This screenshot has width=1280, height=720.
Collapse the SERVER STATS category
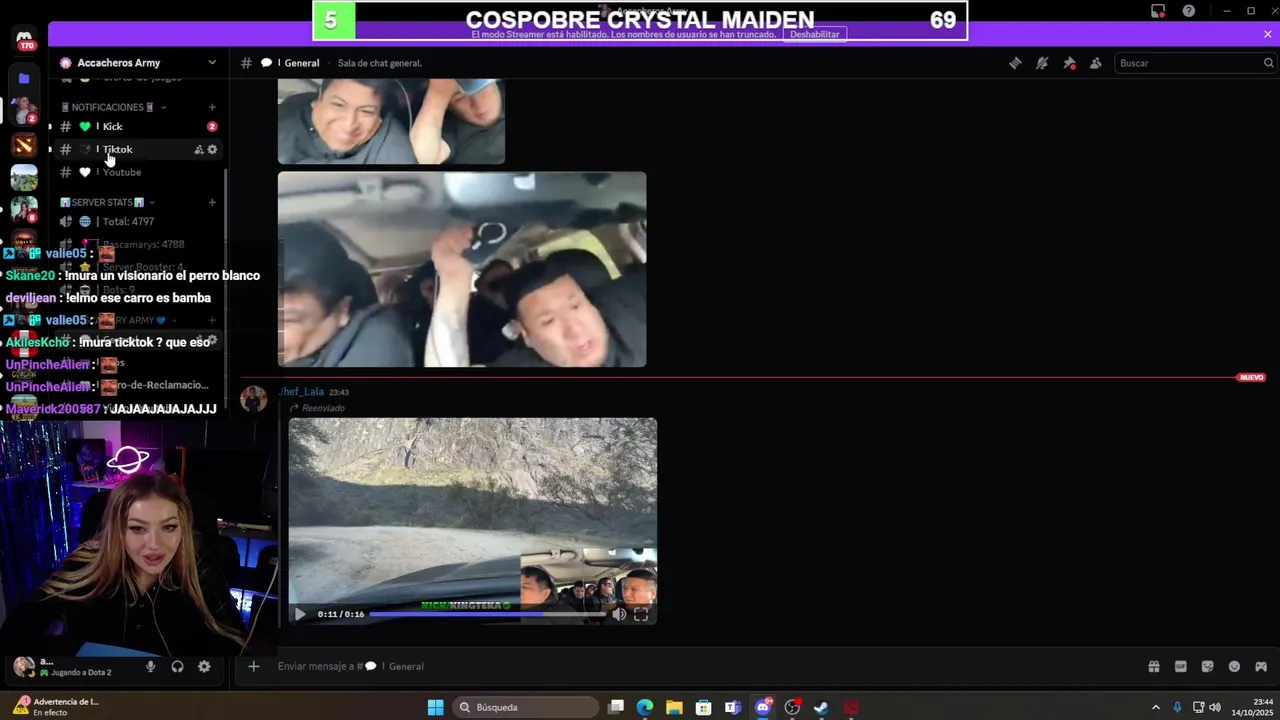107,202
